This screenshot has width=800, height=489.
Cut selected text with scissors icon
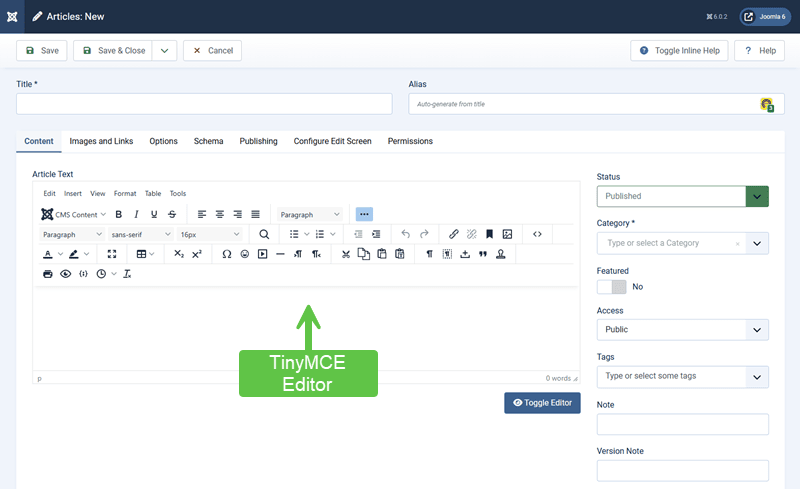click(346, 254)
